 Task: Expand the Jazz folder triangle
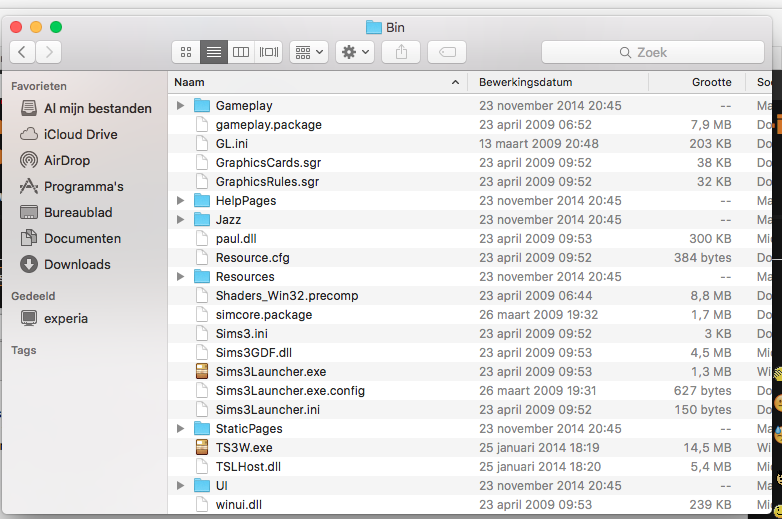pyautogui.click(x=181, y=219)
